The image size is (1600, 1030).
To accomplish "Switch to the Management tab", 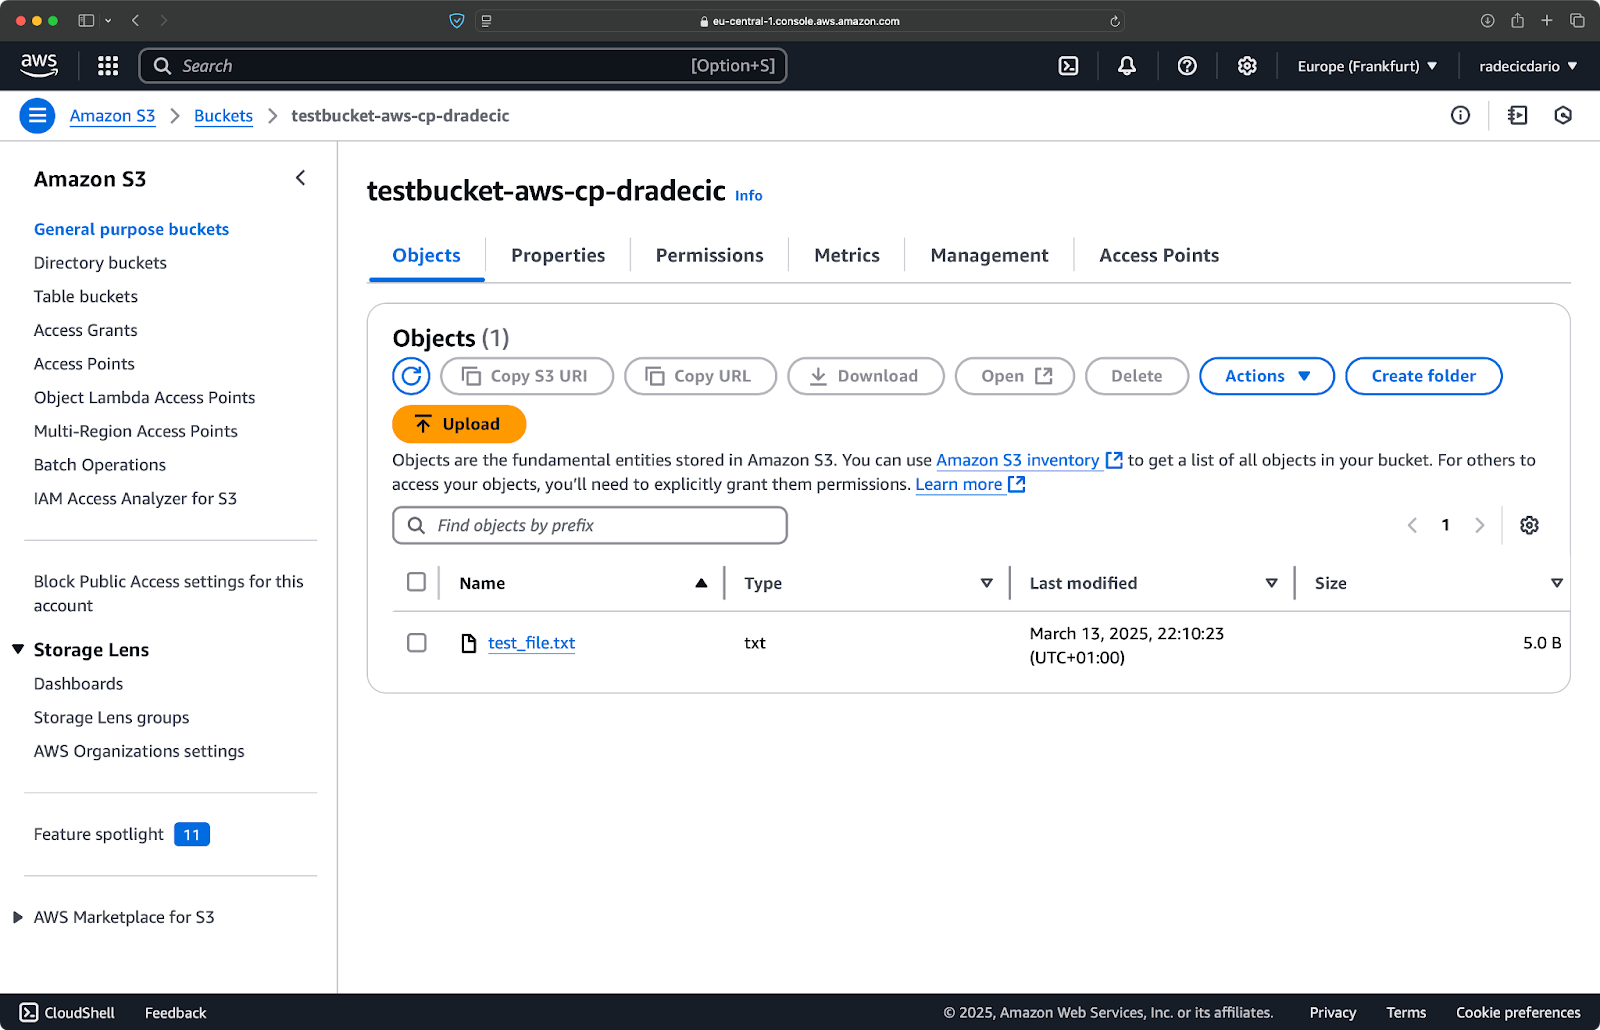I will [989, 256].
